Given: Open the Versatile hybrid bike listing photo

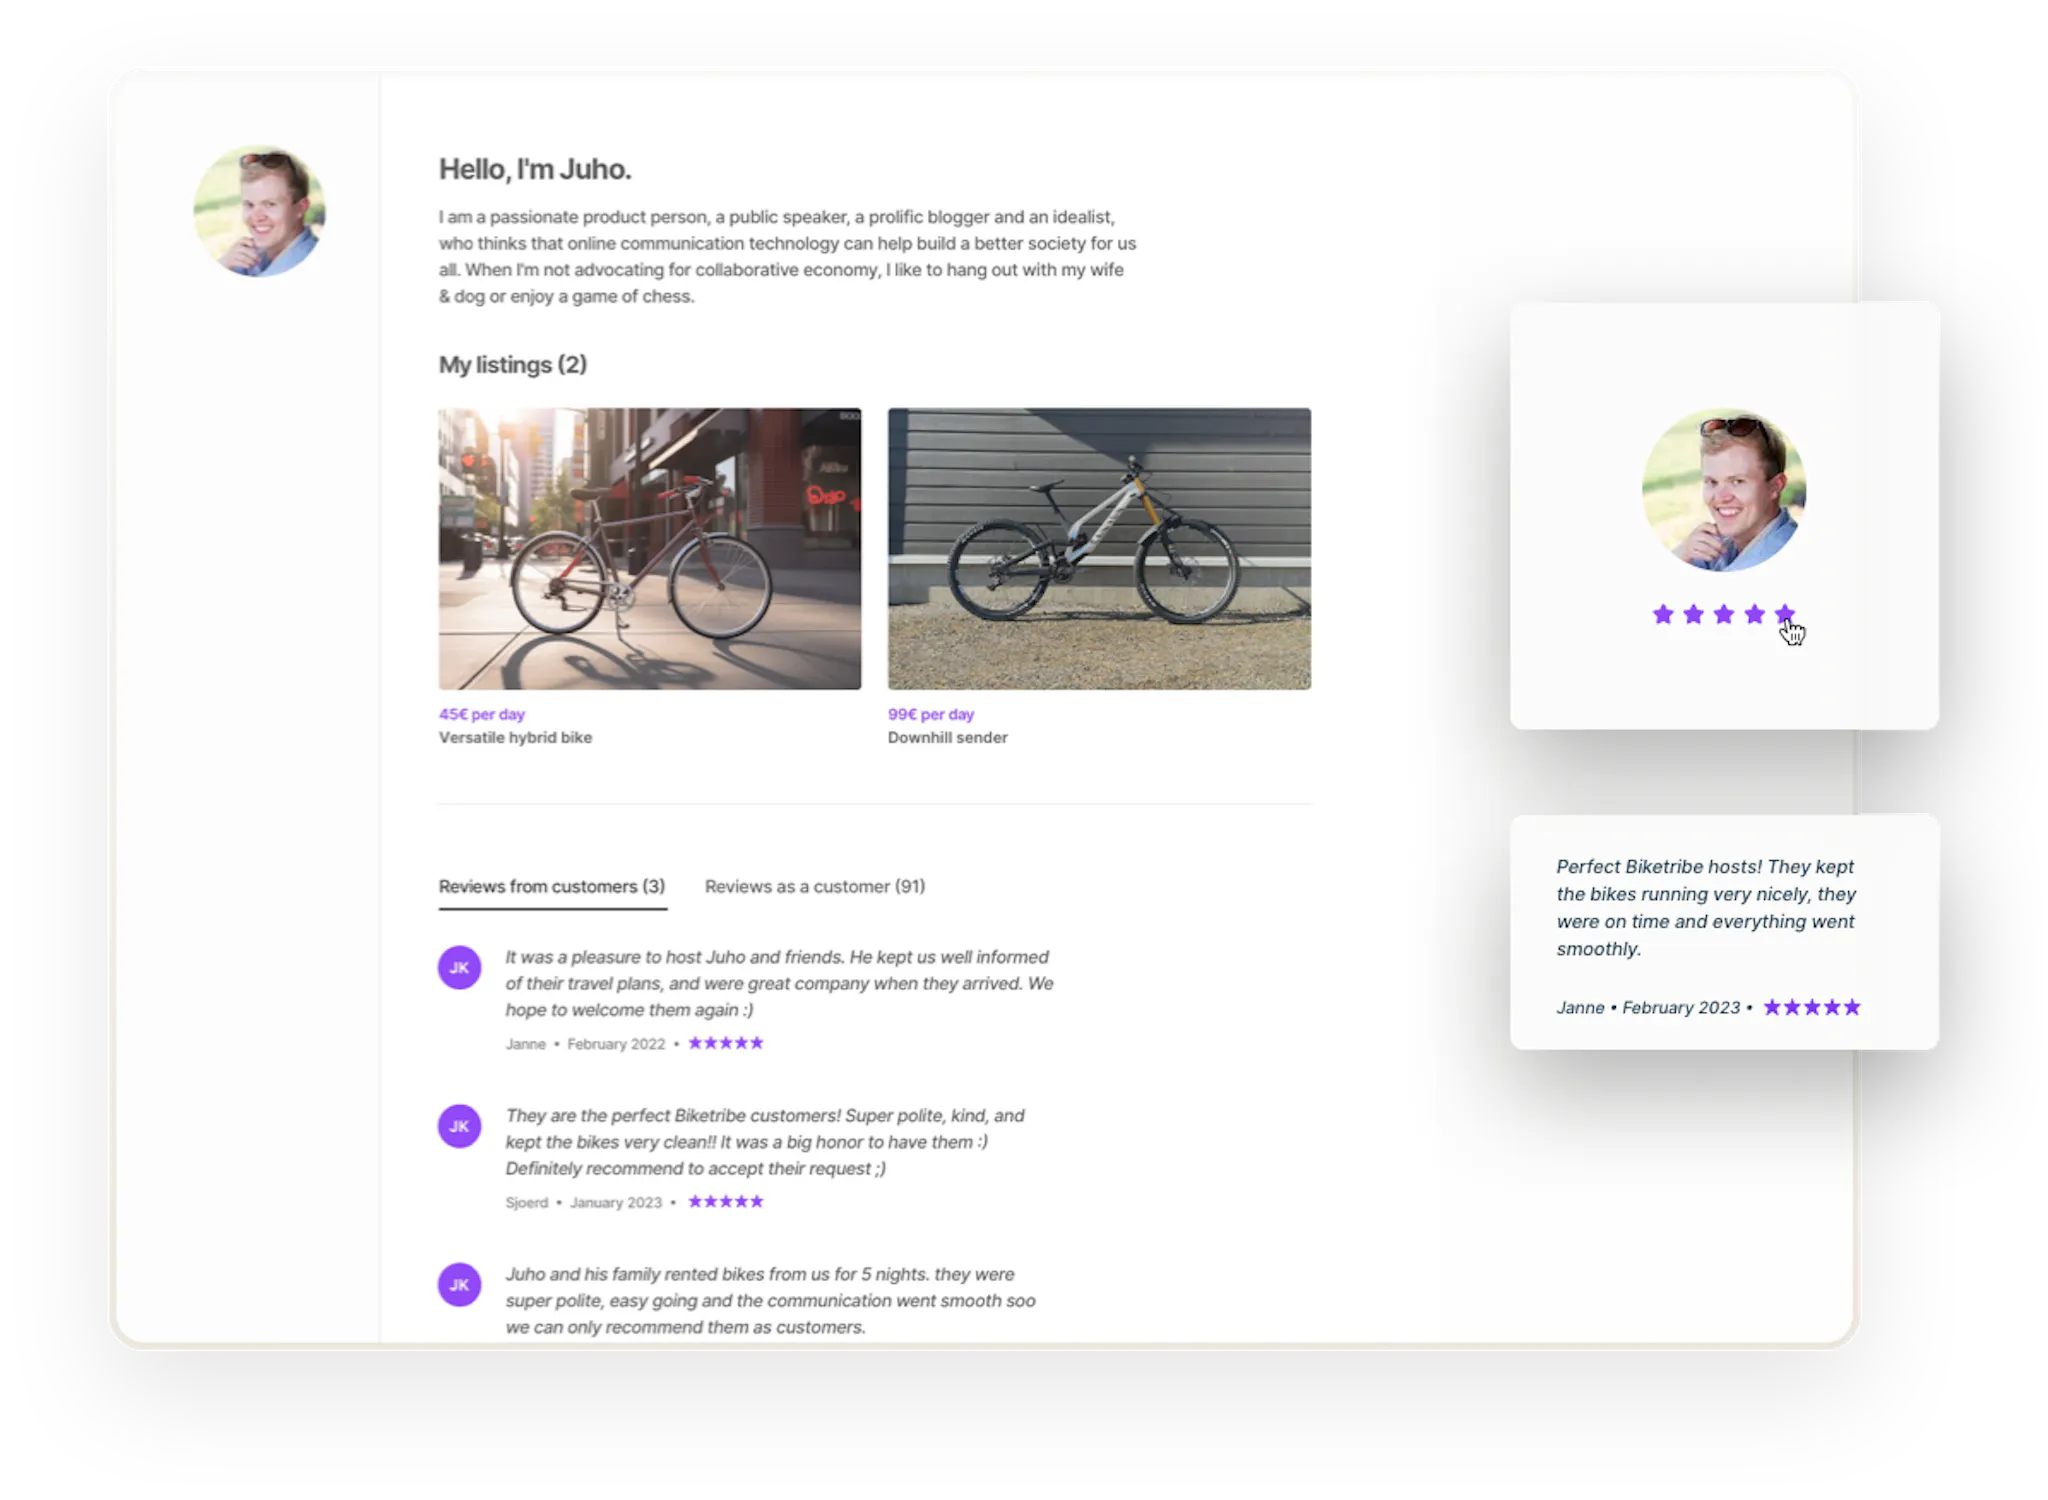Looking at the screenshot, I should click(x=649, y=548).
